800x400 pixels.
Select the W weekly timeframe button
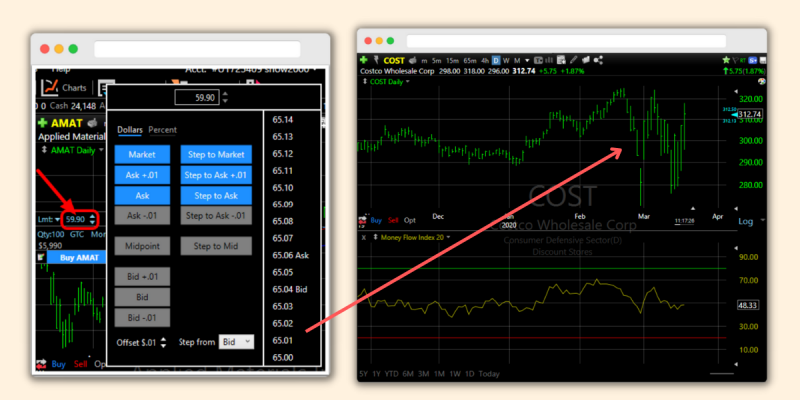[x=506, y=60]
